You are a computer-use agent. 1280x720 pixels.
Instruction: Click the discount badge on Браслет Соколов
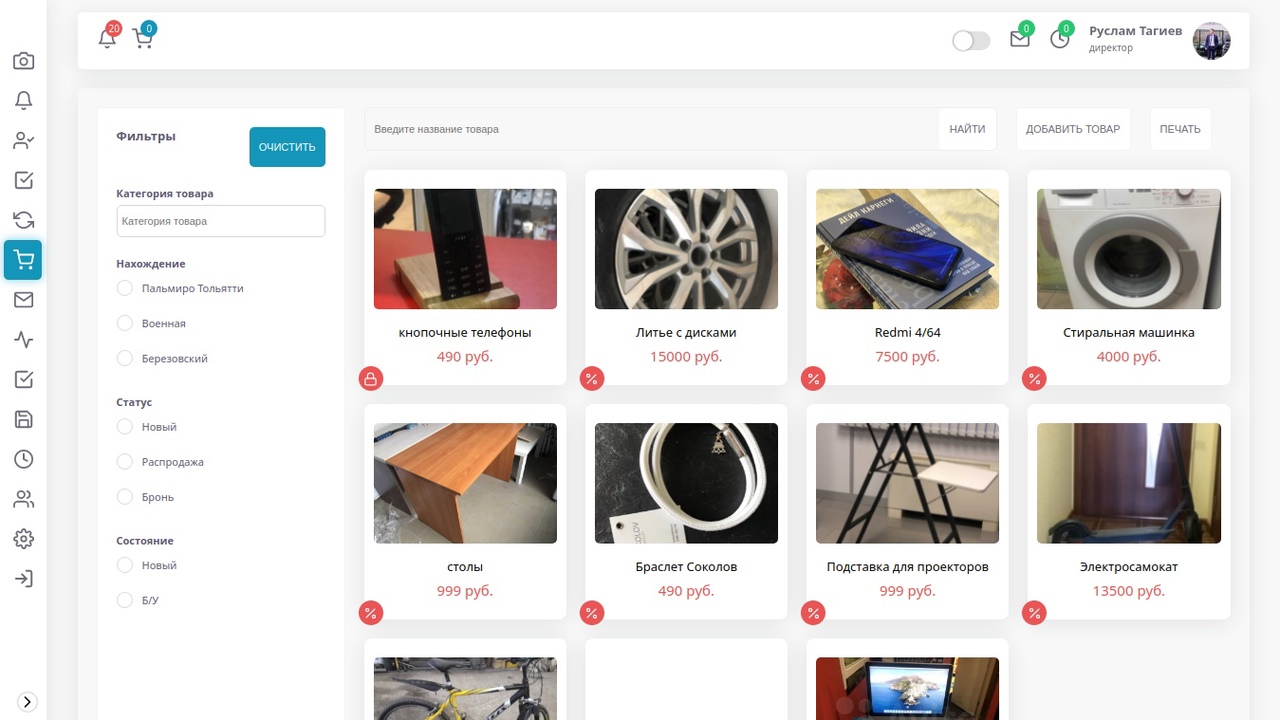(x=592, y=613)
